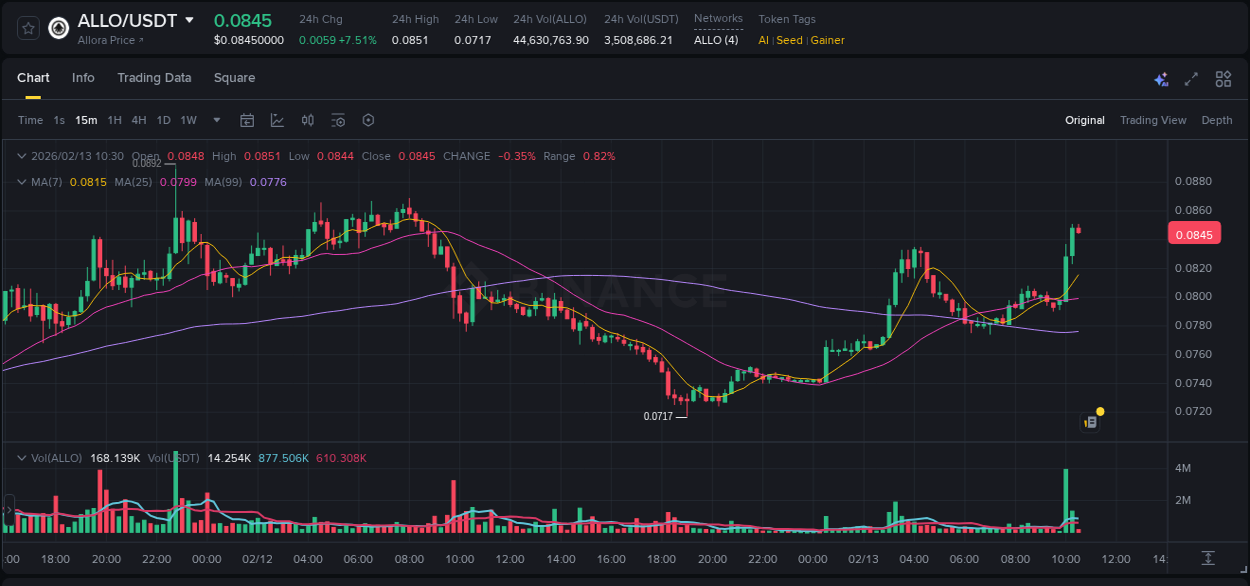Collapse the OHLC info row
Viewport: 1250px width, 586px height.
click(x=20, y=156)
